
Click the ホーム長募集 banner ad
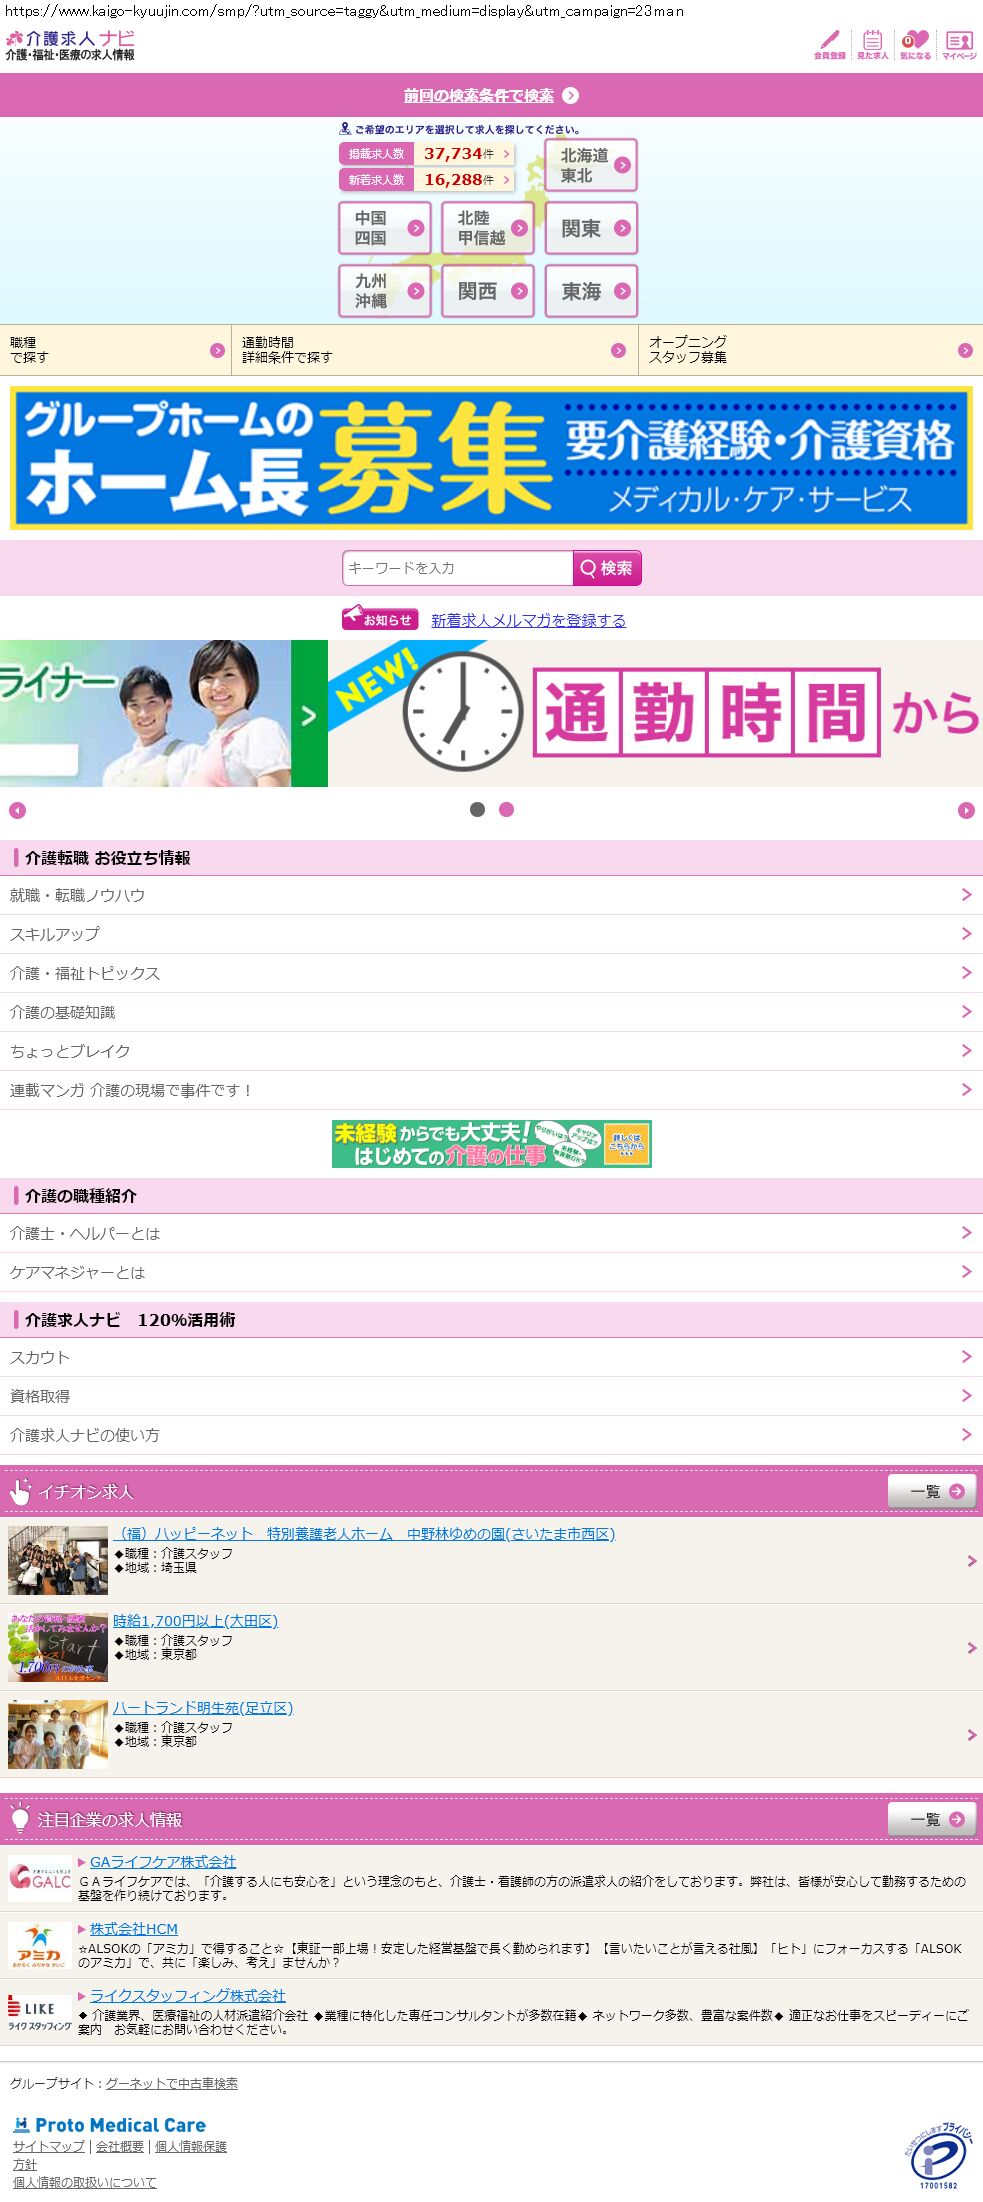tap(491, 458)
